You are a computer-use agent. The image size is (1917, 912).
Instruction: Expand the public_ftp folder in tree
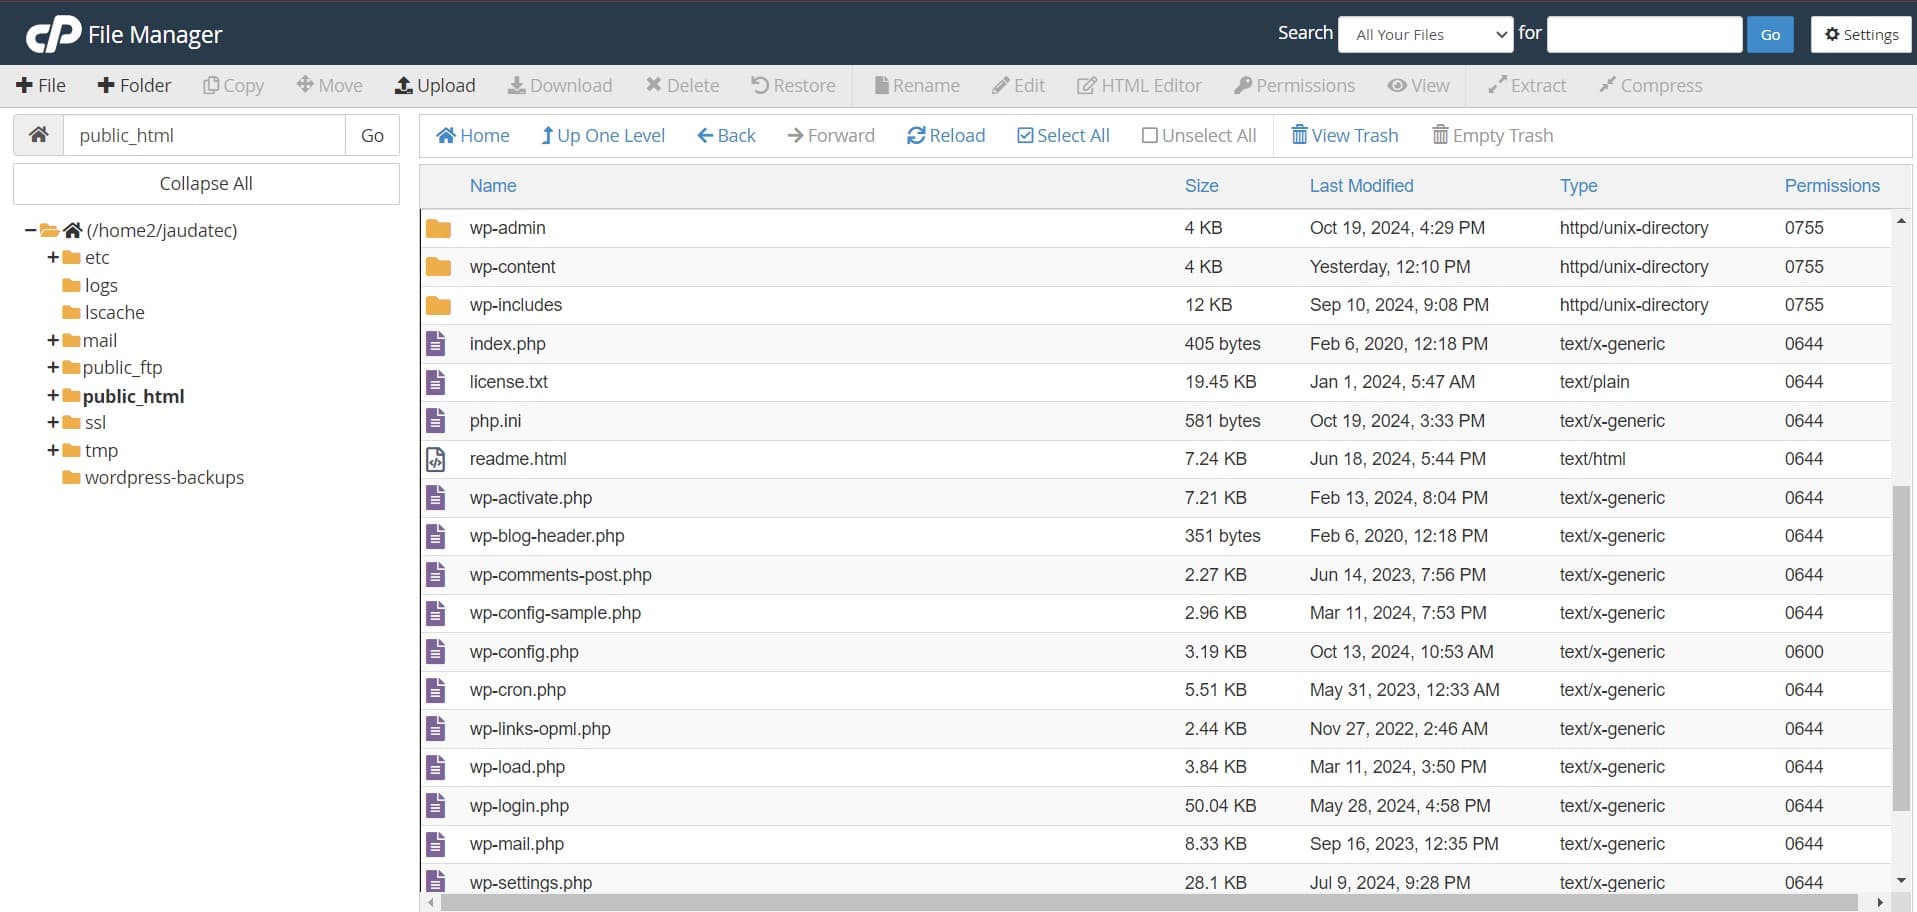click(x=52, y=367)
